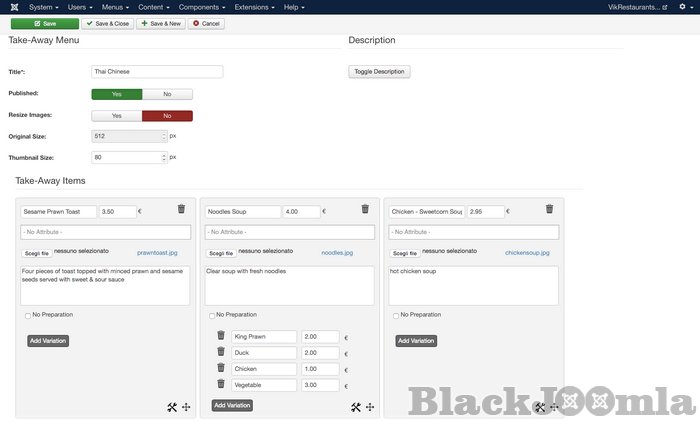Open the settings gear in top bar
The image size is (700, 421).
[683, 7]
